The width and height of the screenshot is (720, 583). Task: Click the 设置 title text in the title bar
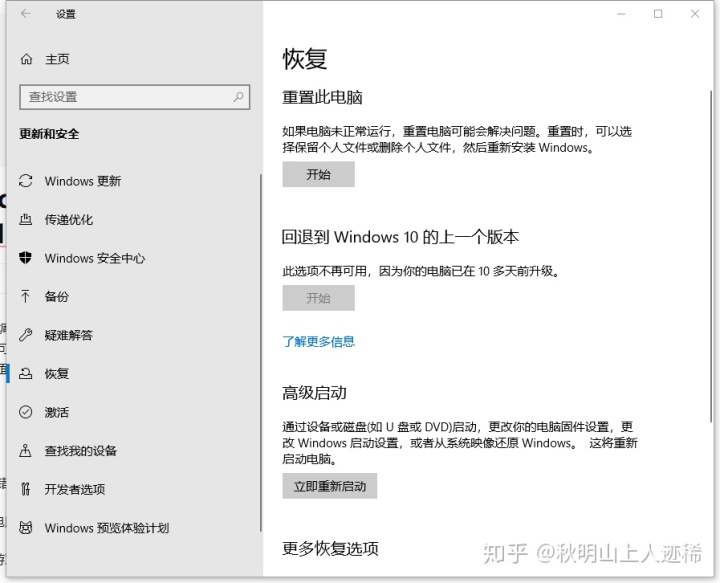(66, 14)
